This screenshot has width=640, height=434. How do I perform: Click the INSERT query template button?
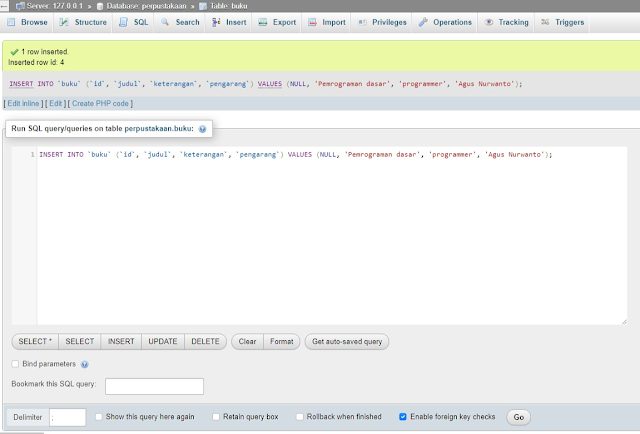pos(121,342)
